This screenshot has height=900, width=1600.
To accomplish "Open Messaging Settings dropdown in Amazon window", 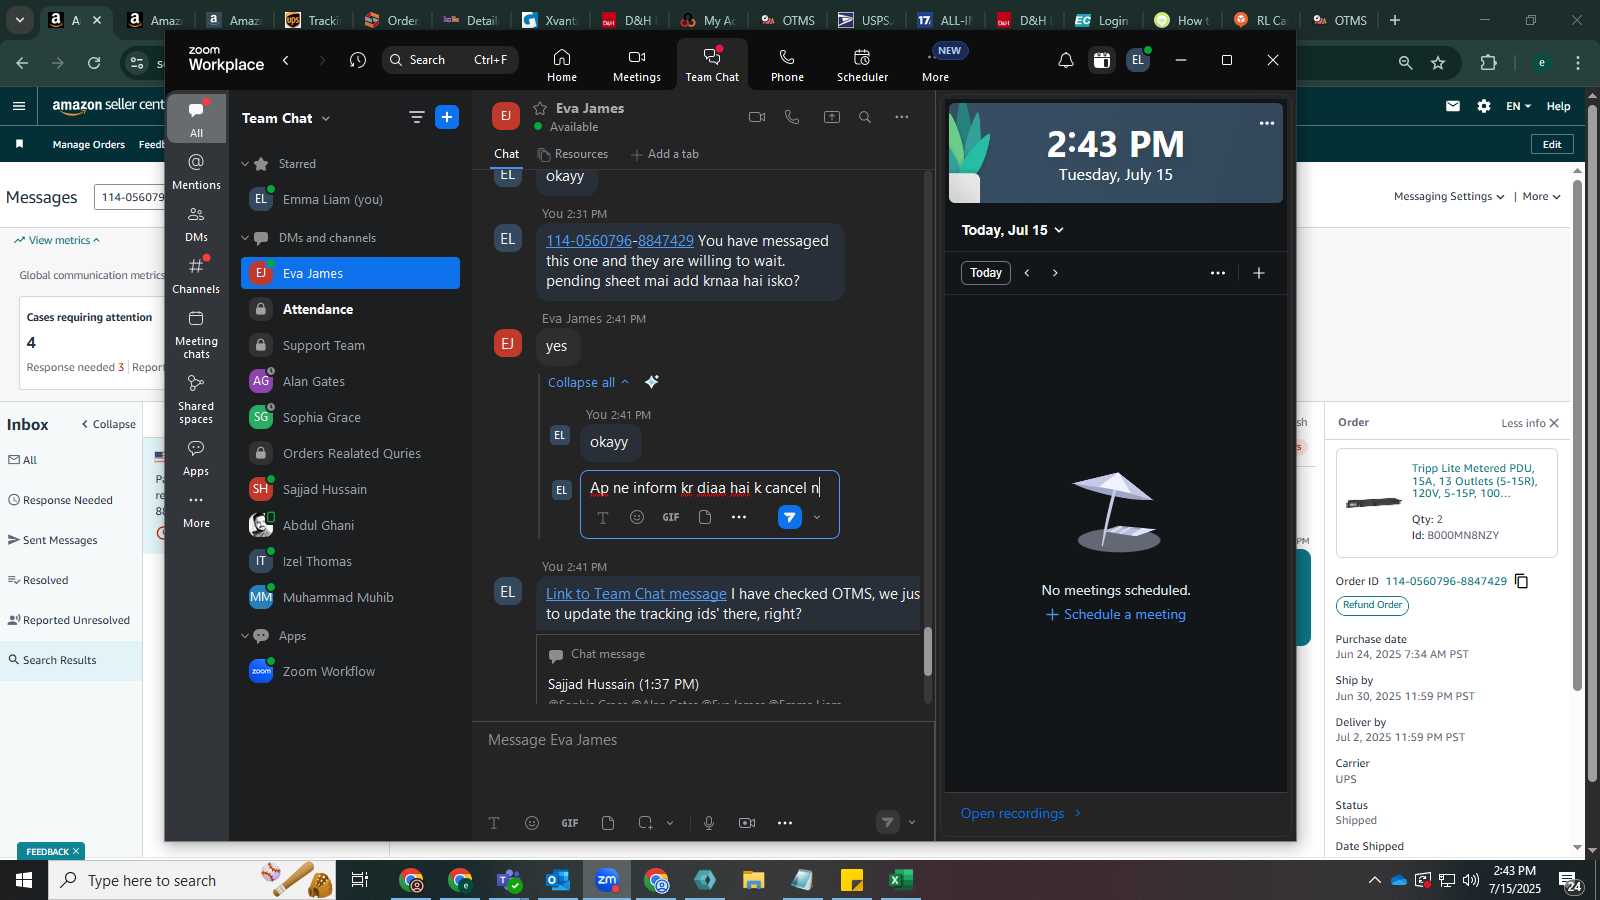I will [1449, 196].
